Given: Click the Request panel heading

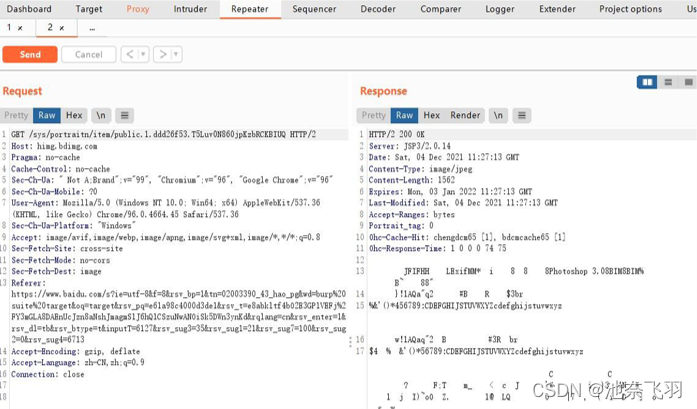Looking at the screenshot, I should coord(22,91).
